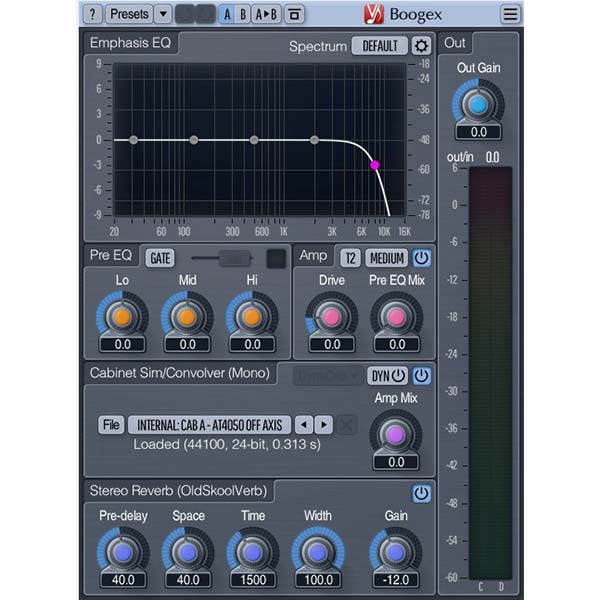Viewport: 600px width, 600px height.
Task: Toggle the GATE button
Action: tap(160, 258)
